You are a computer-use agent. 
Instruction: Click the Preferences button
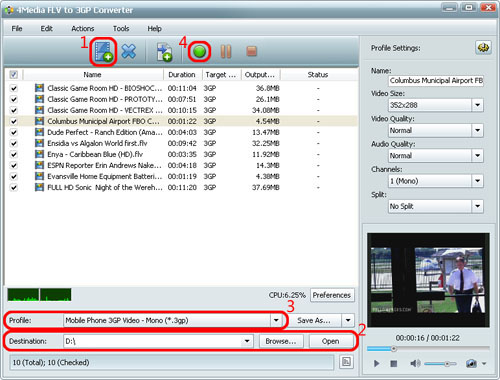pyautogui.click(x=332, y=295)
